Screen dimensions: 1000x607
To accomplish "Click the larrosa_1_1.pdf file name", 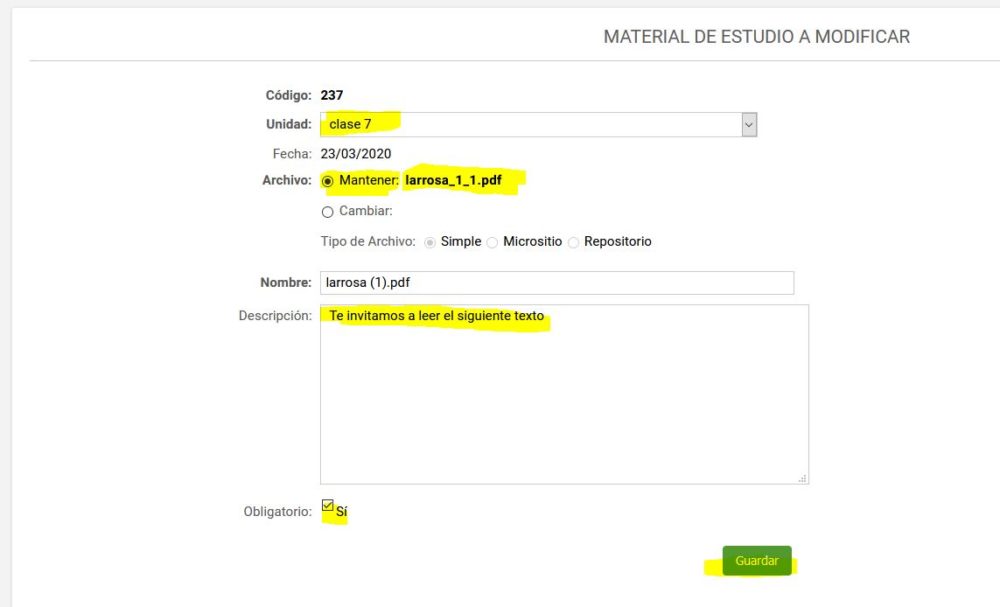I will 453,181.
